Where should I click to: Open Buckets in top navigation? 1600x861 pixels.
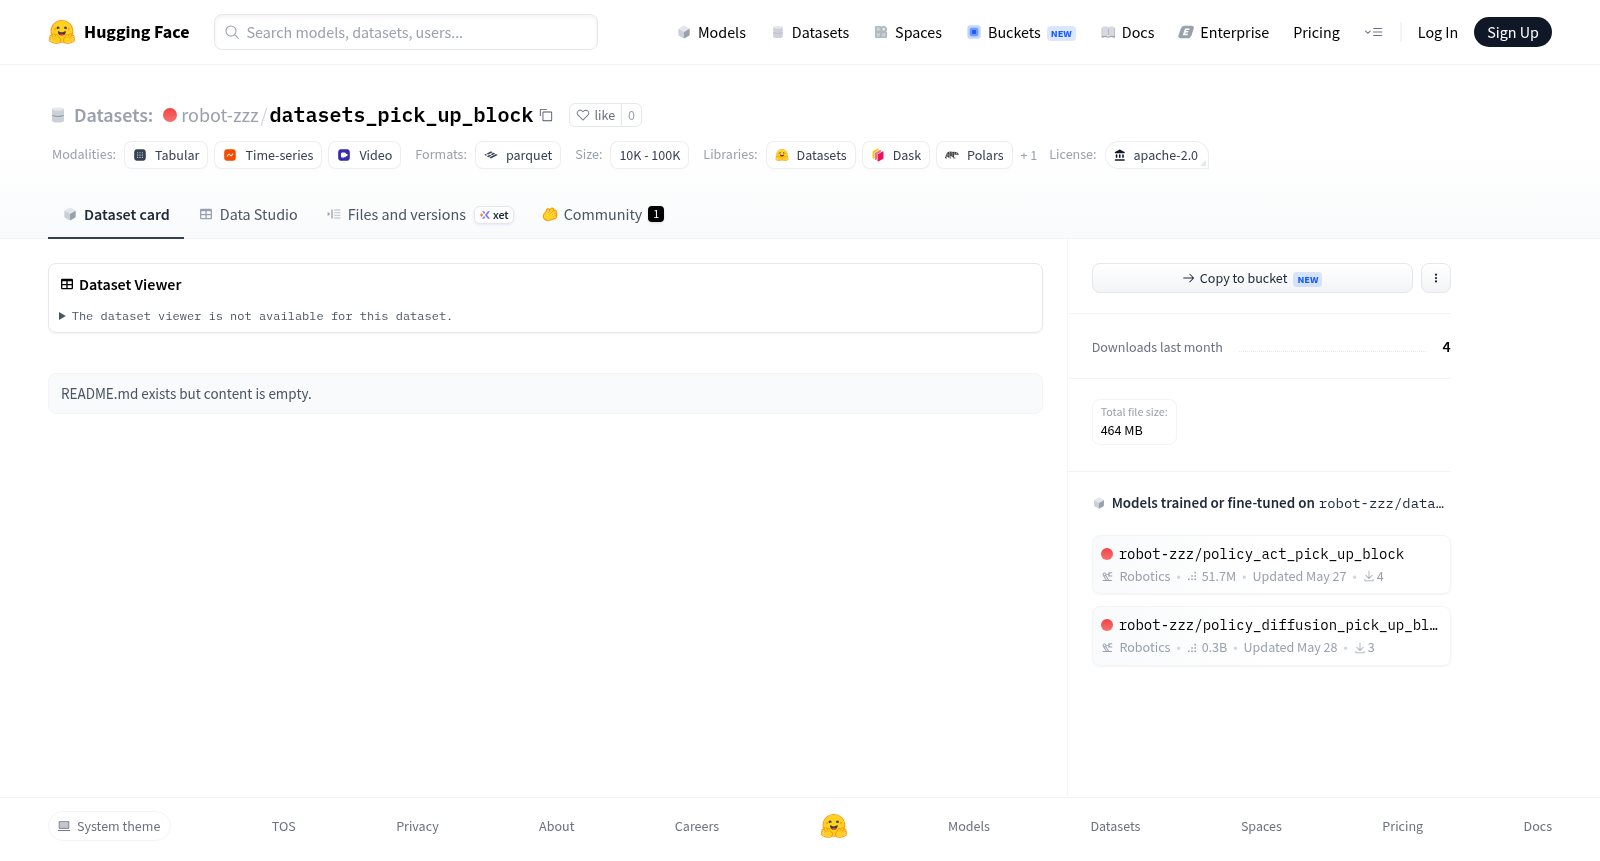1021,32
